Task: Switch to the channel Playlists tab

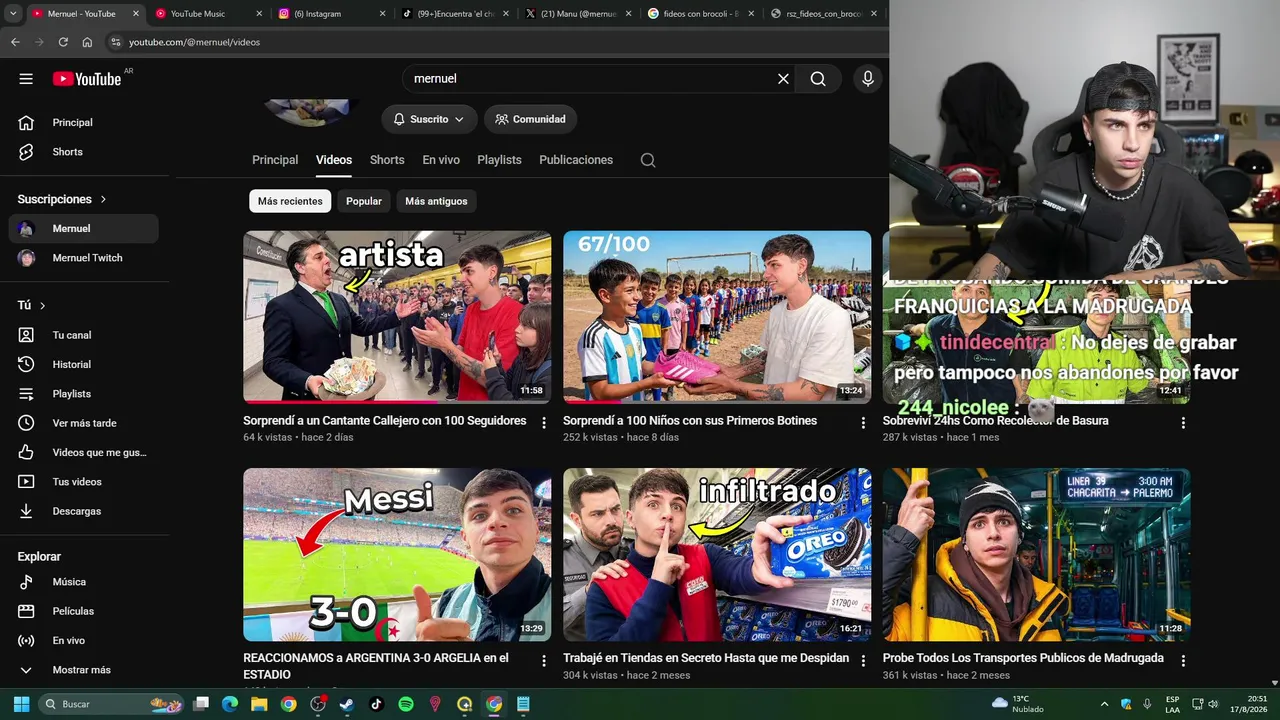Action: coord(499,160)
